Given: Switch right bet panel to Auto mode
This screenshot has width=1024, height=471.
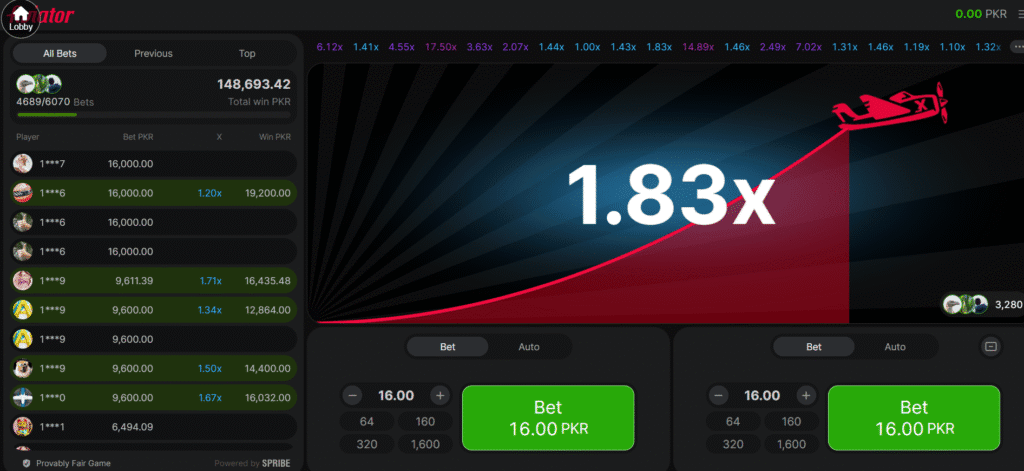Looking at the screenshot, I should [895, 347].
